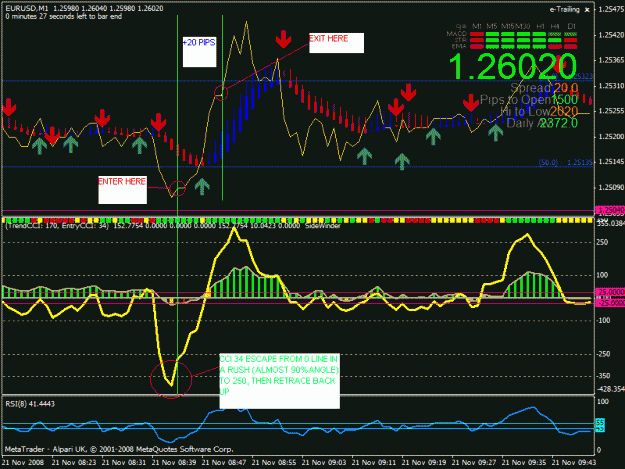The image size is (625, 469).
Task: Click the red MACD signal bar under M1
Action: (477, 34)
